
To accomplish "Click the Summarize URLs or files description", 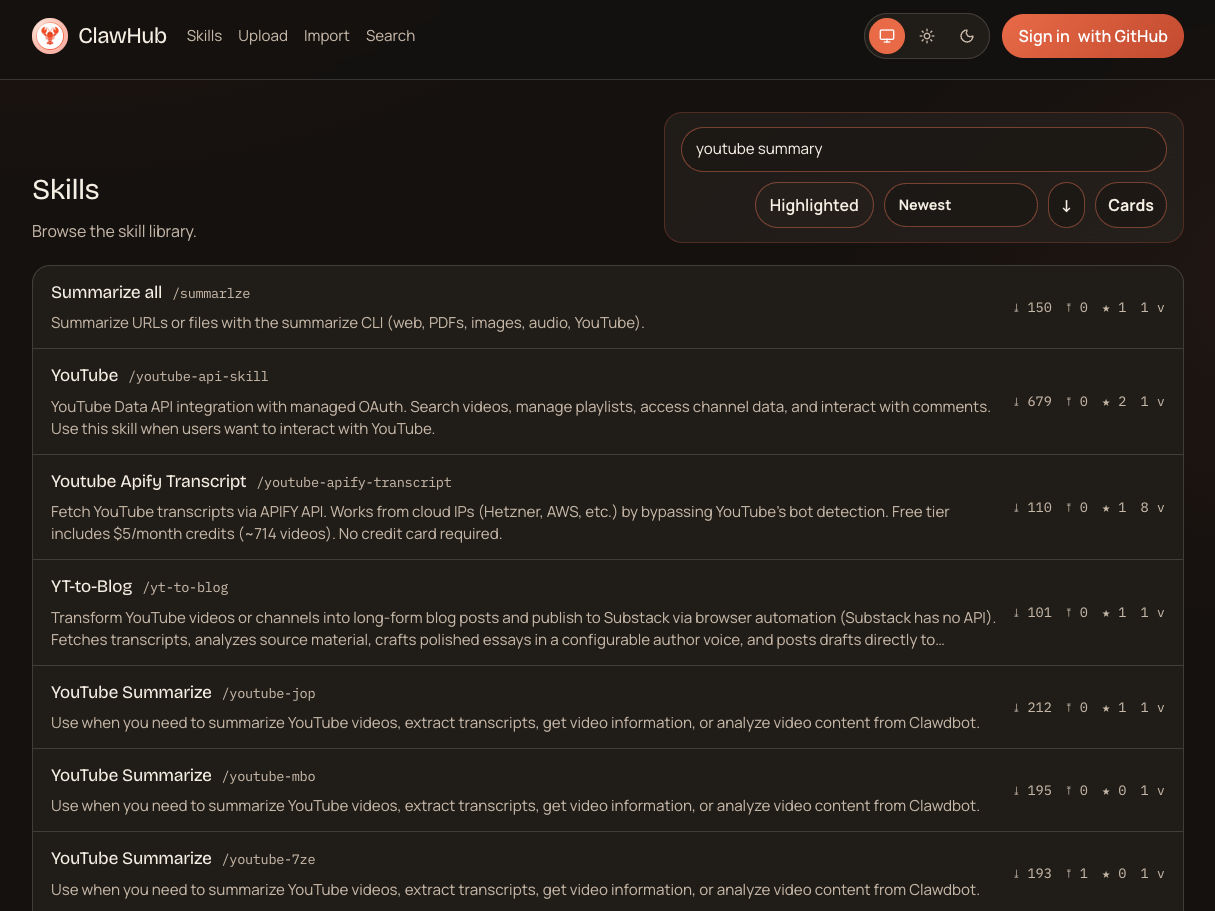I will tap(348, 323).
